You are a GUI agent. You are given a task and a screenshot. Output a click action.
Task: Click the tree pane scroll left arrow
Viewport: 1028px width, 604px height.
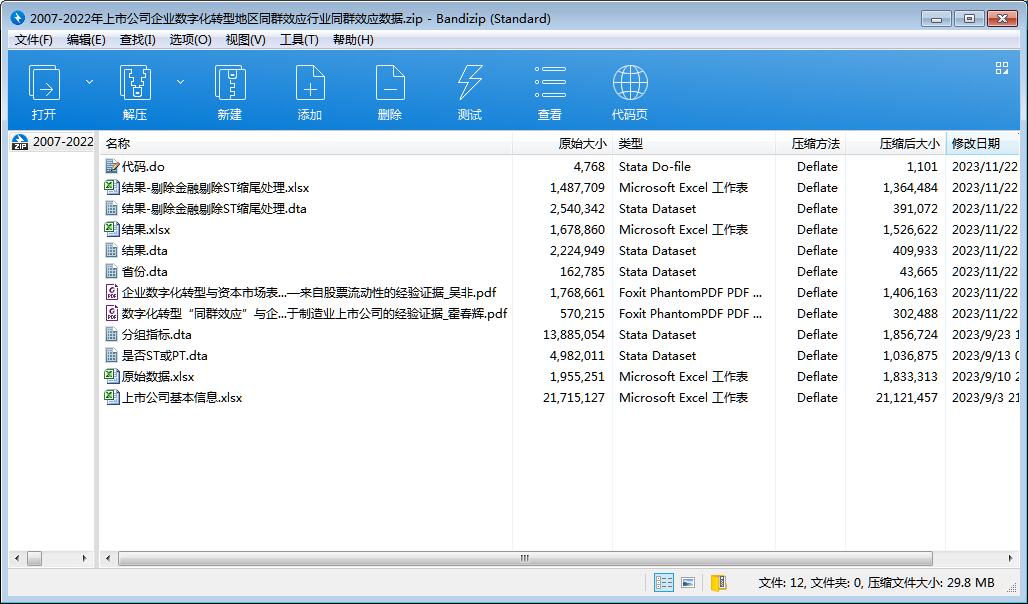pyautogui.click(x=17, y=559)
